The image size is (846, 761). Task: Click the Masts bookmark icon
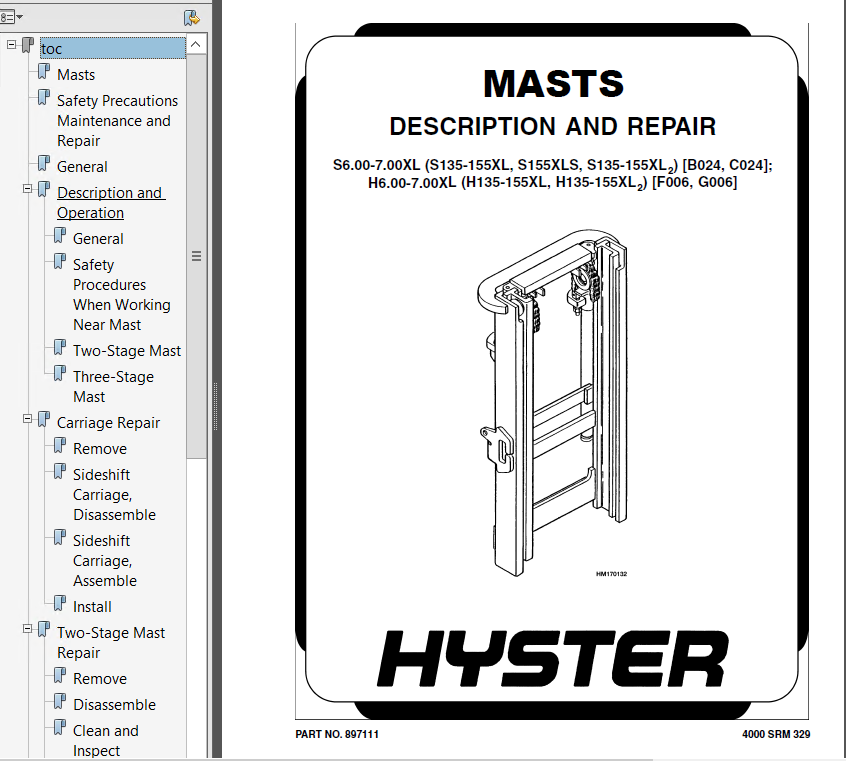point(44,72)
